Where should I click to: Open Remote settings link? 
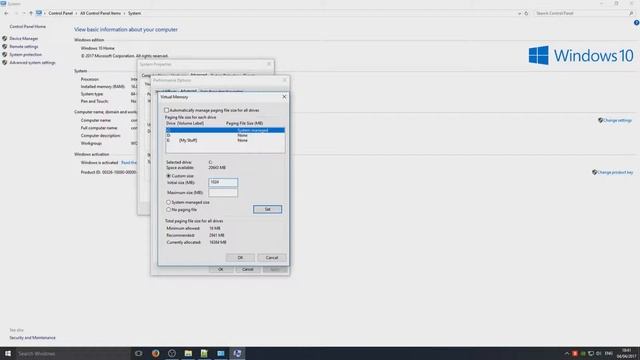[x=24, y=47]
